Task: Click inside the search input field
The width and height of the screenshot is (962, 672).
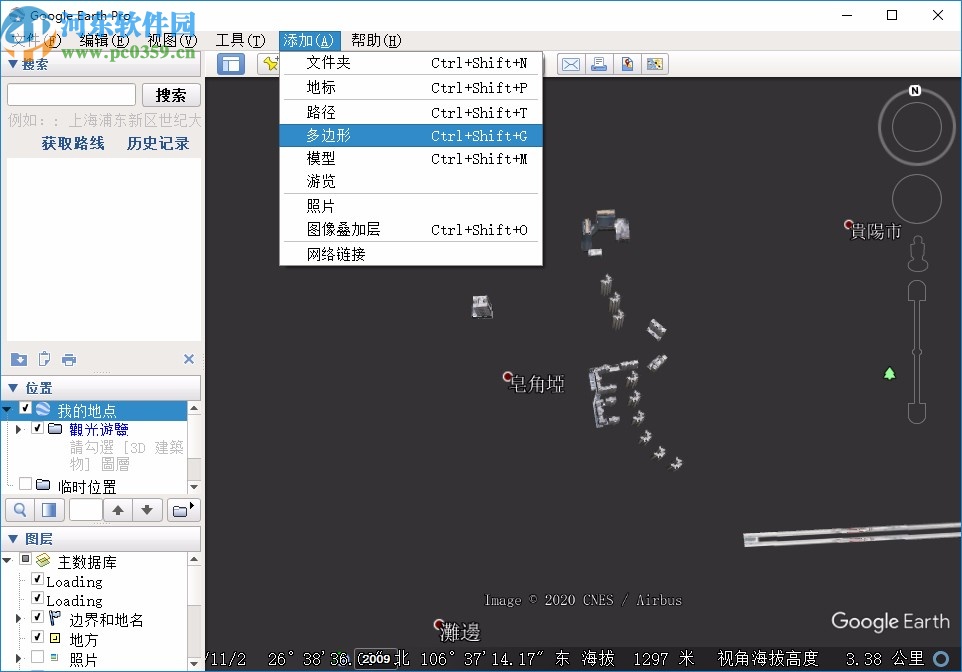Action: [x=70, y=94]
